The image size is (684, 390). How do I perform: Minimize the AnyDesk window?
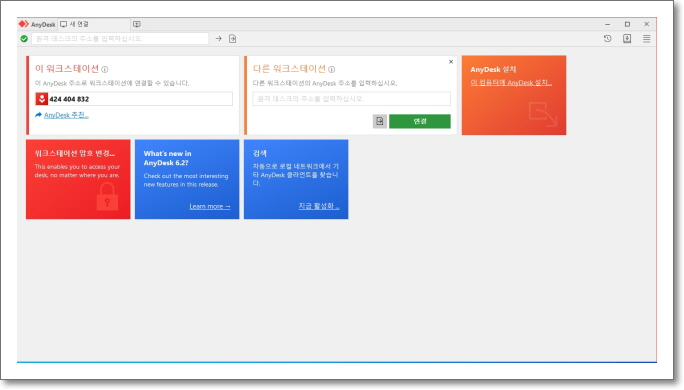(607, 24)
